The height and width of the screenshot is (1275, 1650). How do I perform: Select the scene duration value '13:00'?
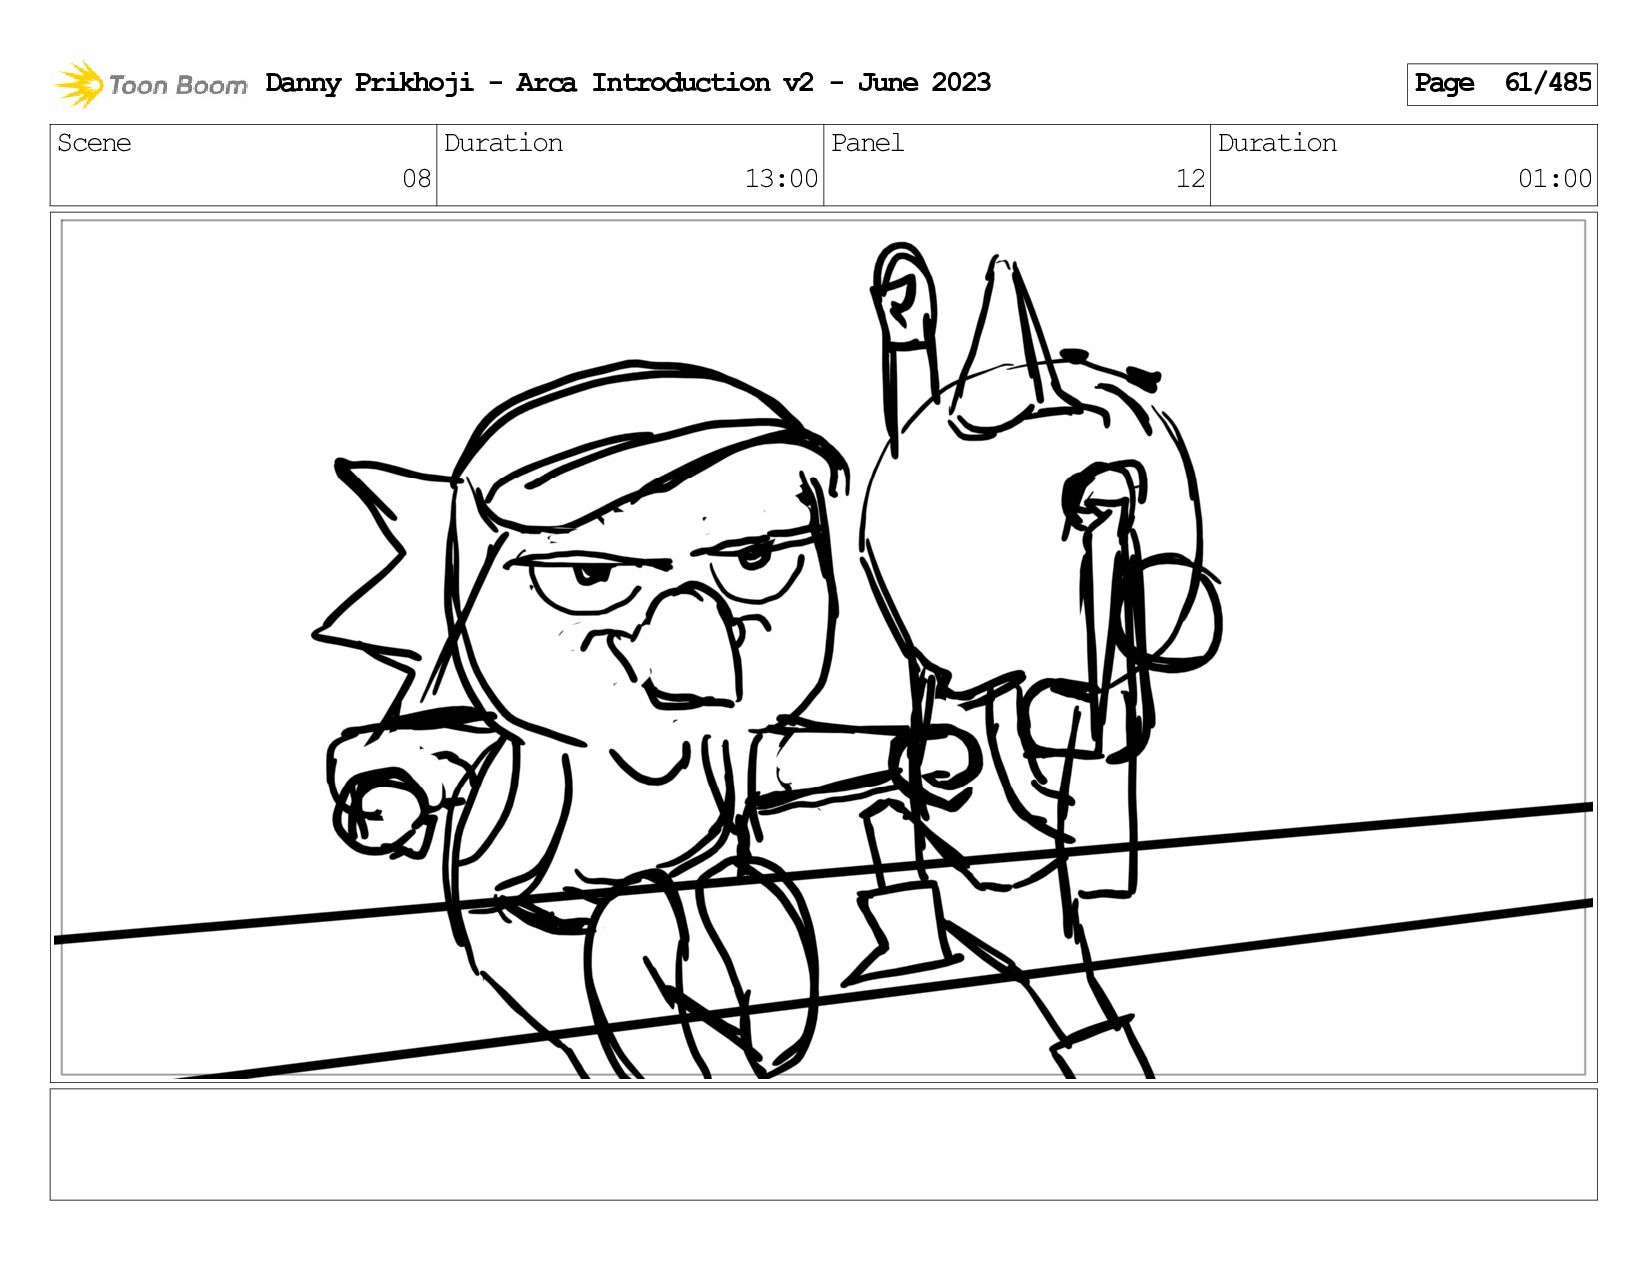point(781,179)
